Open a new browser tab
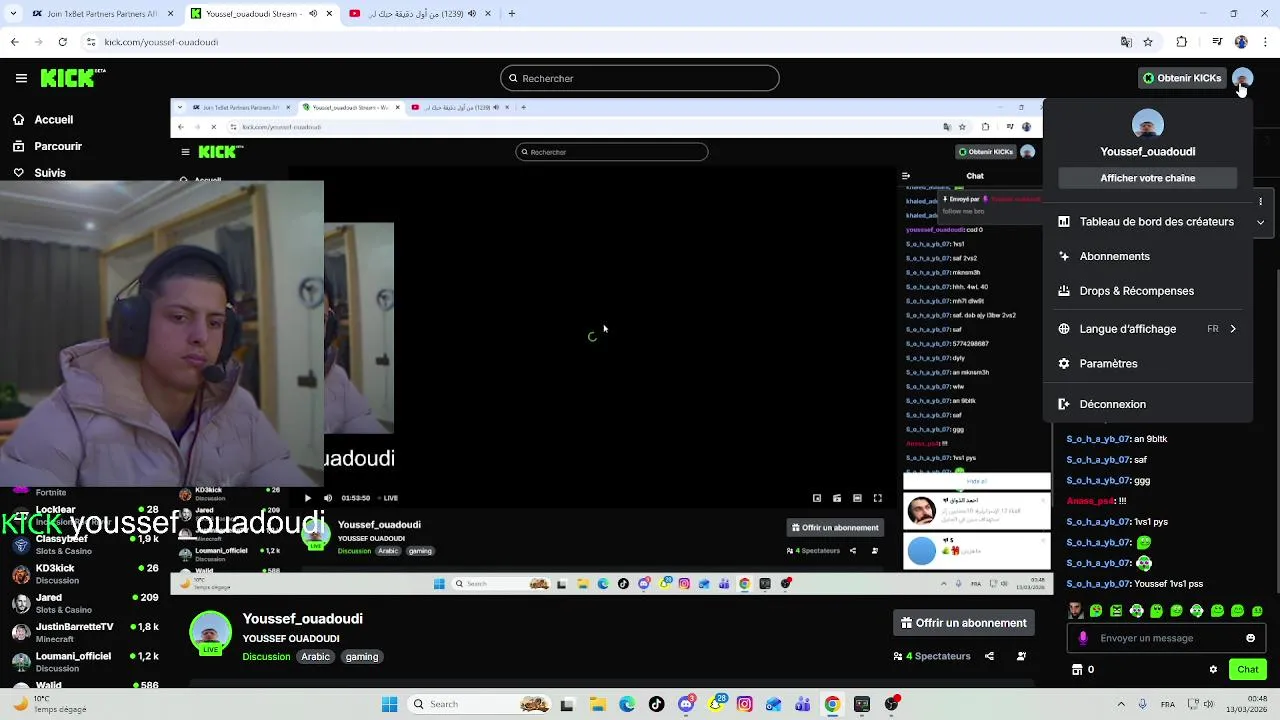Screen dimensions: 1280x720 (x=511, y=14)
